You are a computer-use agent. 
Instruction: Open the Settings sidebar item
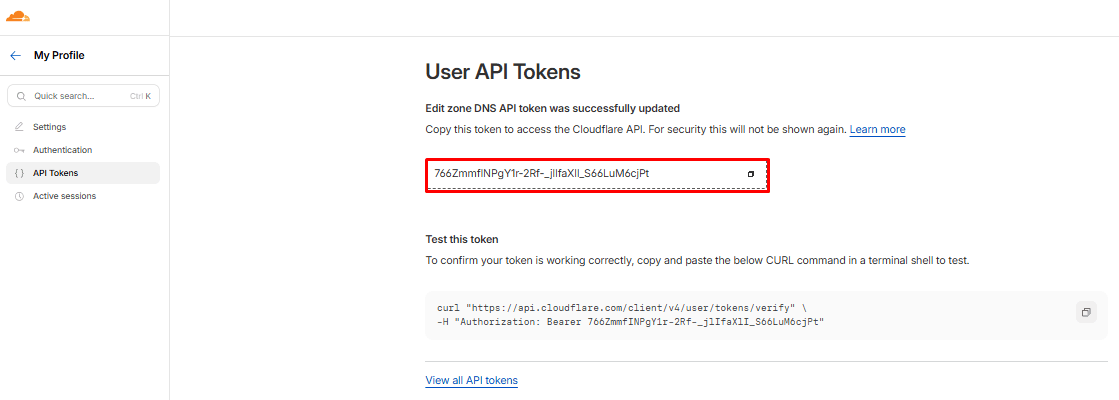tap(49, 127)
